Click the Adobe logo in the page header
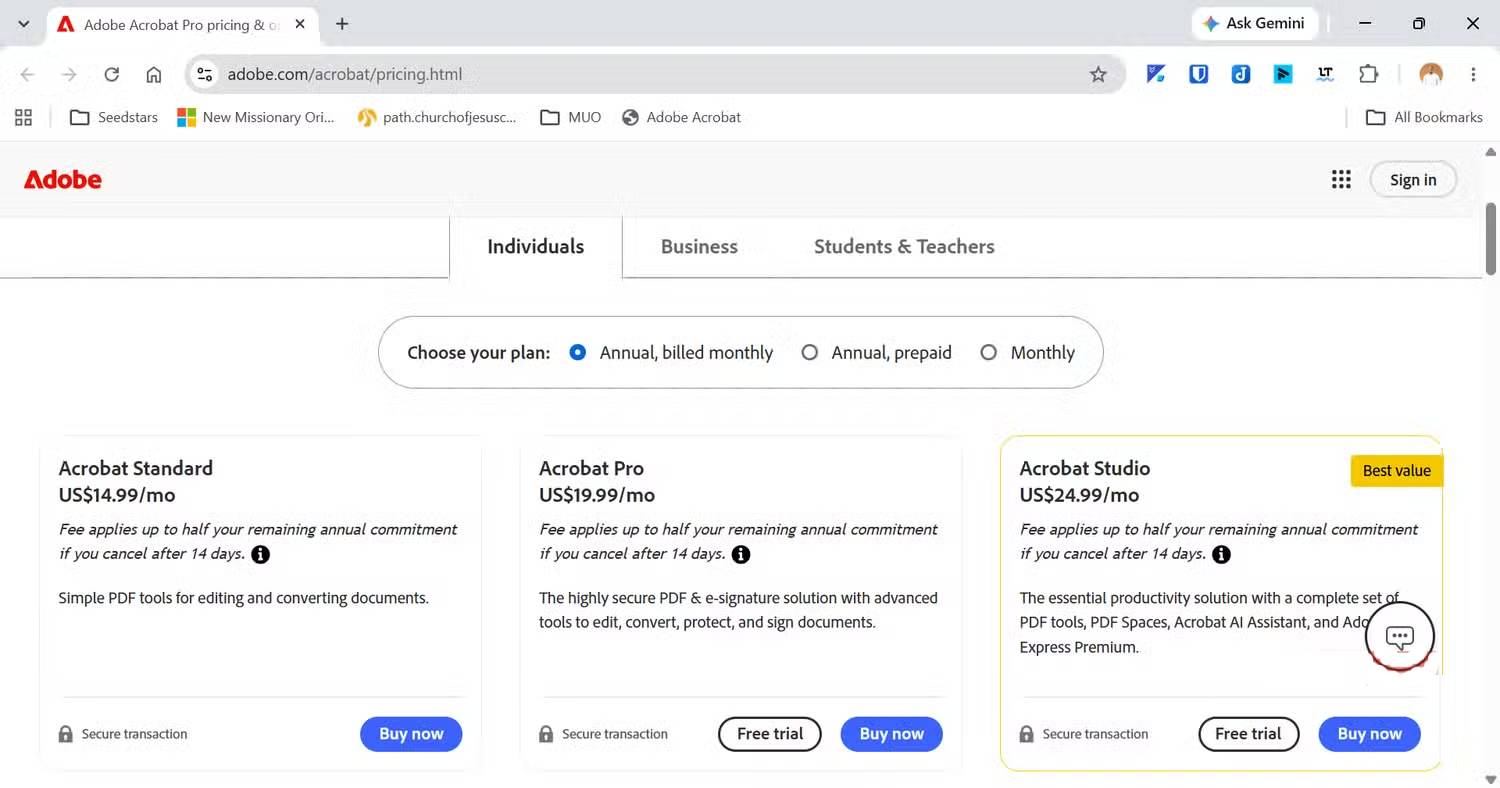1500x788 pixels. point(63,180)
